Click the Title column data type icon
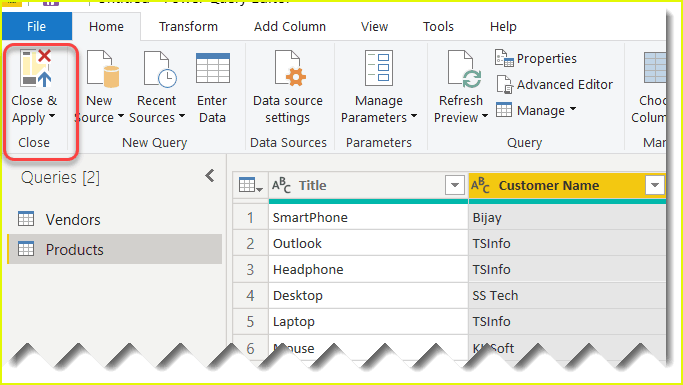 [281, 186]
